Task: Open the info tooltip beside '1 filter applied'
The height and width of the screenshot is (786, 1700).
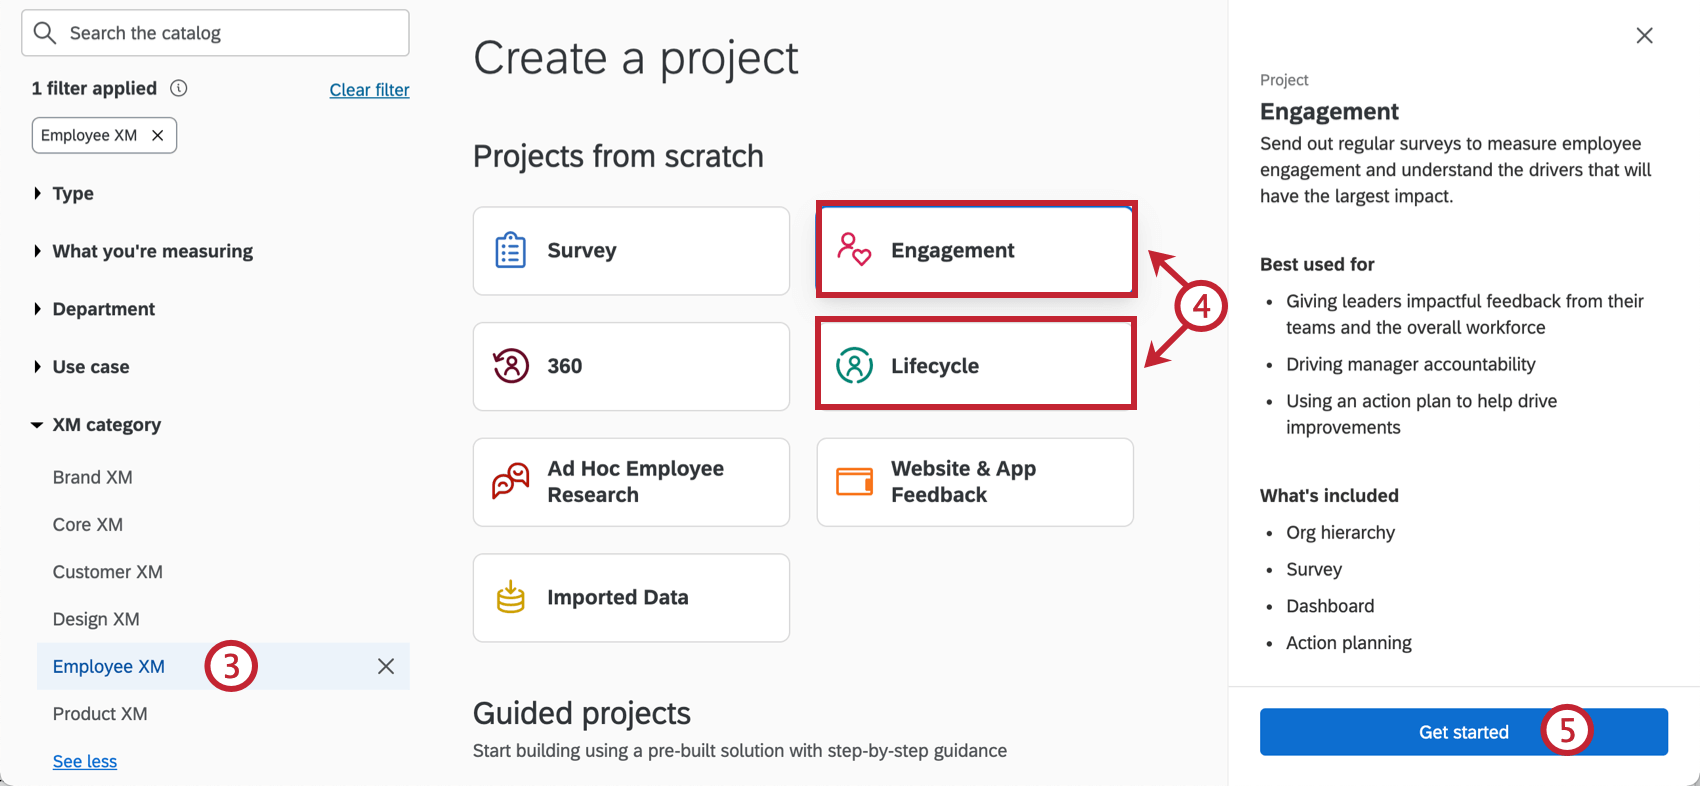Action: coord(179,88)
